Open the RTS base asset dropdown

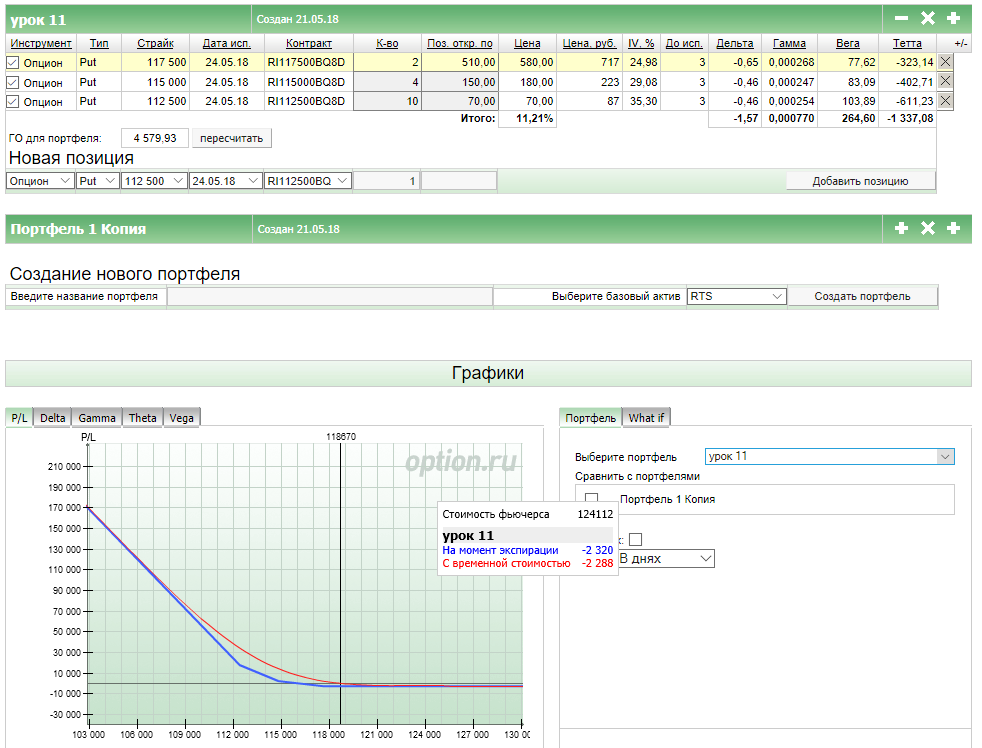click(x=737, y=296)
